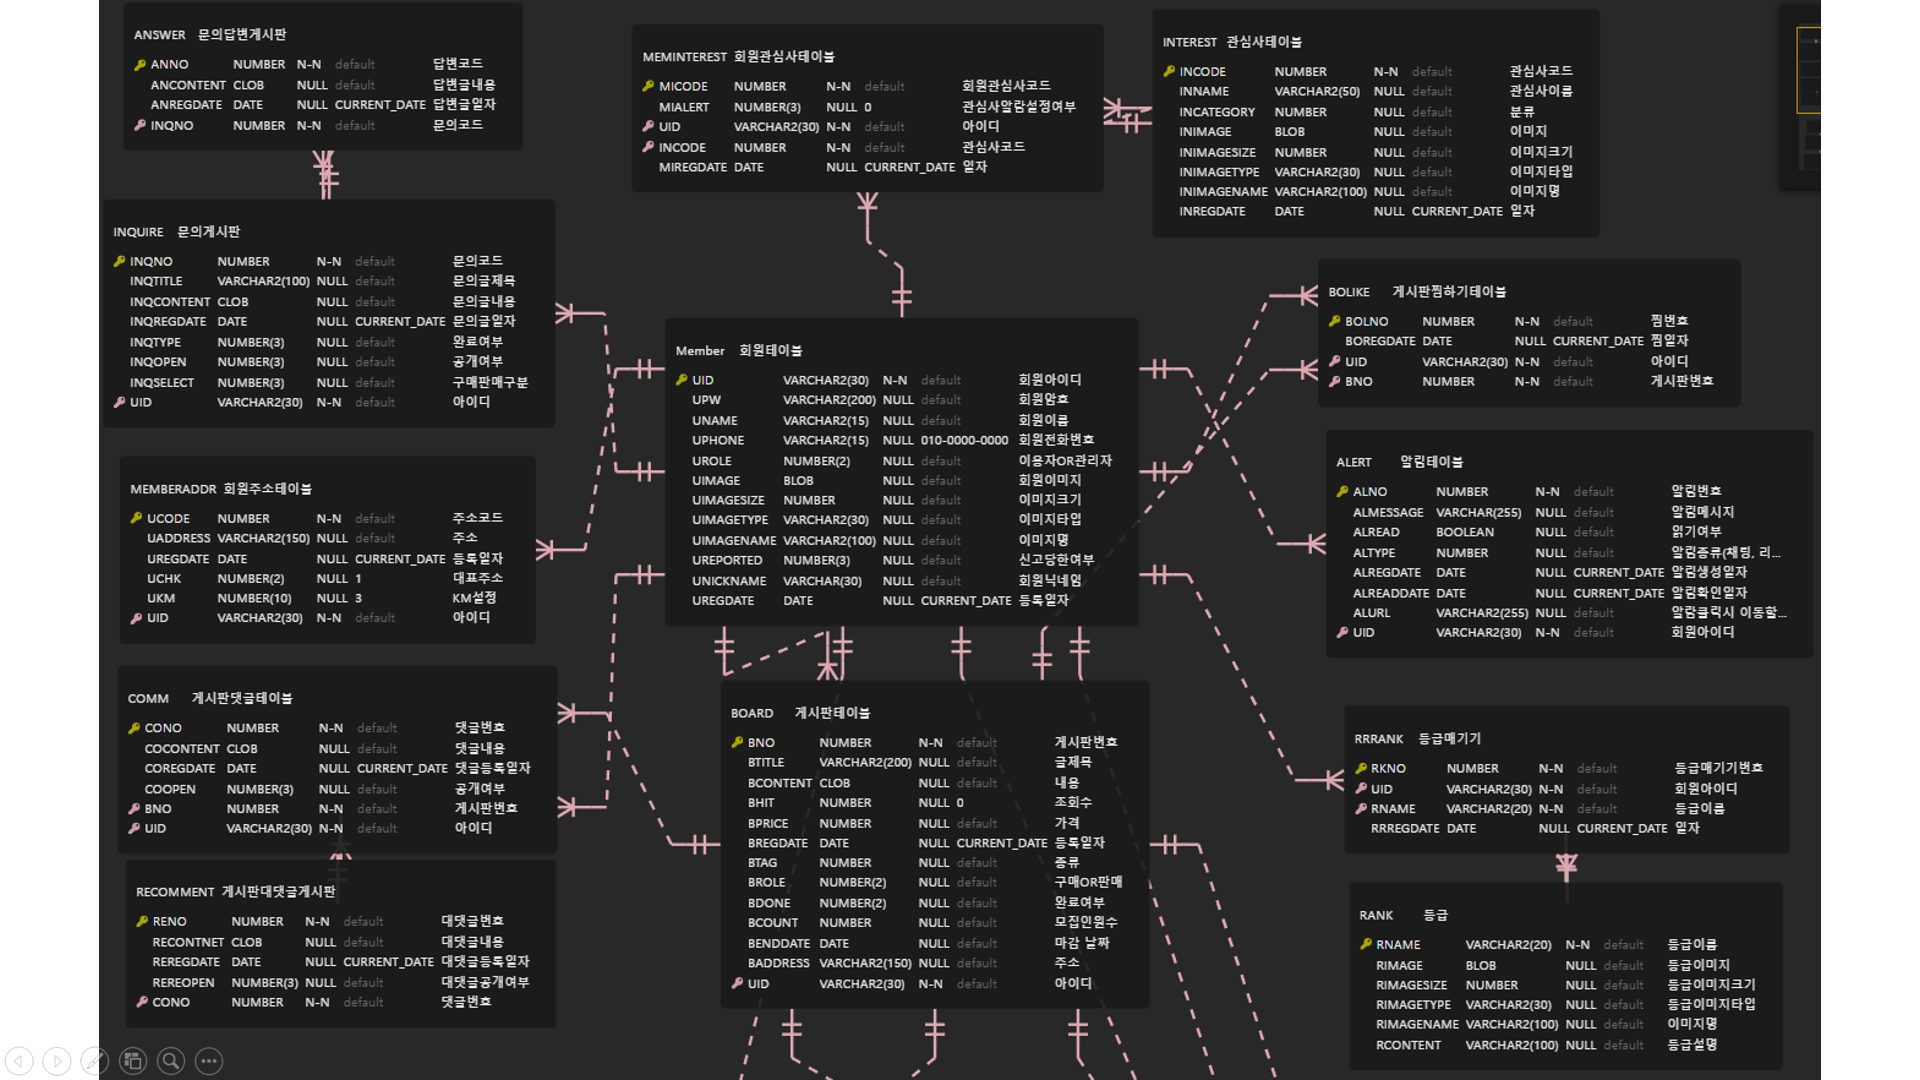This screenshot has height=1080, width=1920.
Task: Click the key icon beside ANNO
Action: click(x=140, y=65)
